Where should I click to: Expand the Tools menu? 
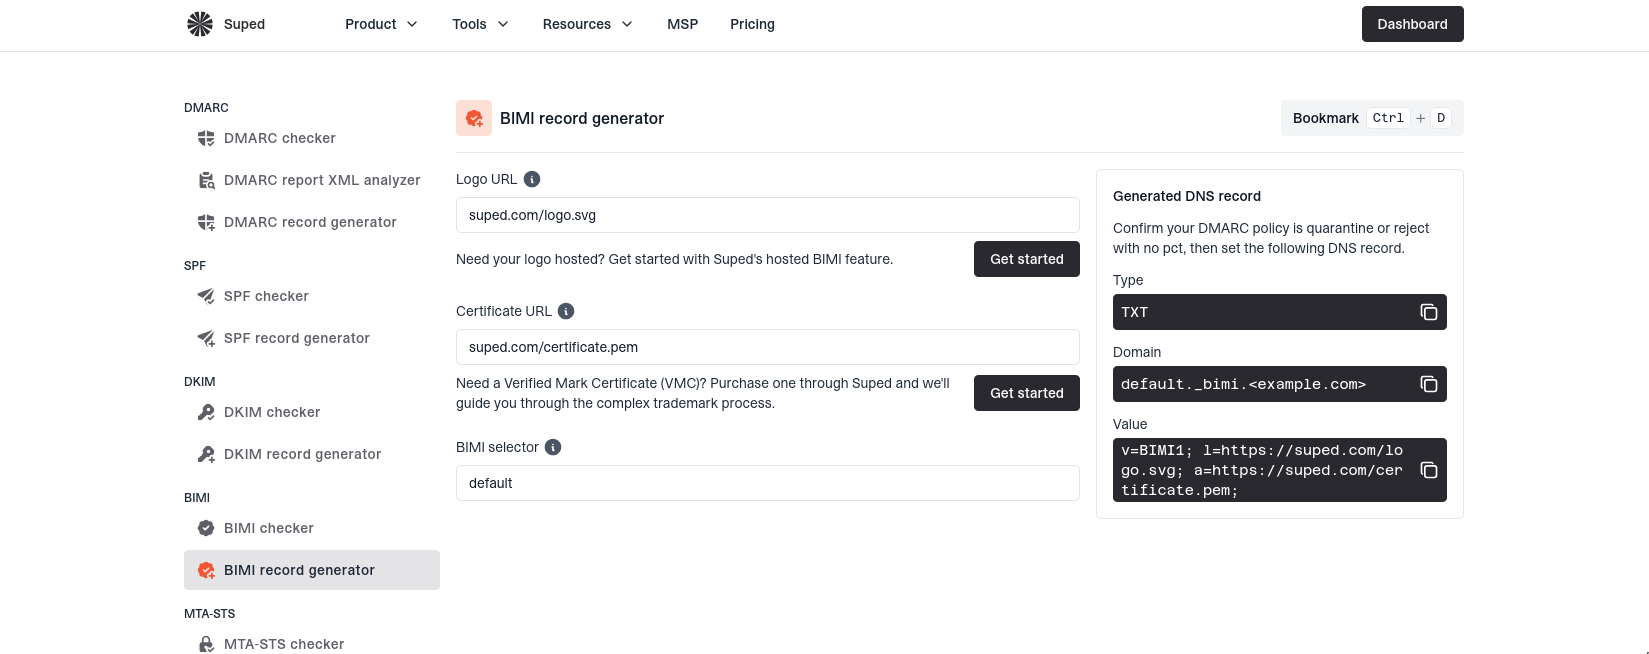[480, 24]
